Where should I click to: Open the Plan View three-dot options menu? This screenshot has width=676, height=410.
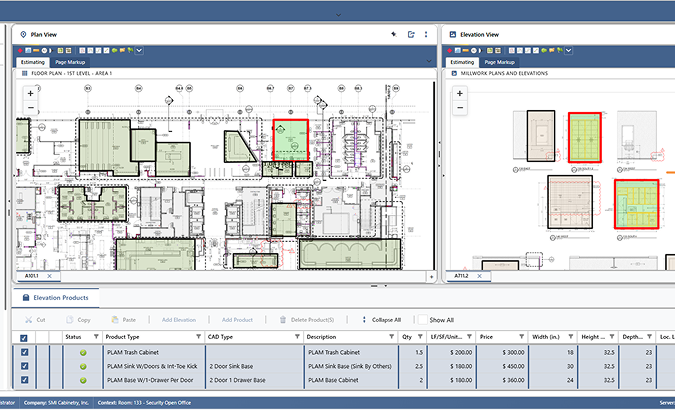426,34
